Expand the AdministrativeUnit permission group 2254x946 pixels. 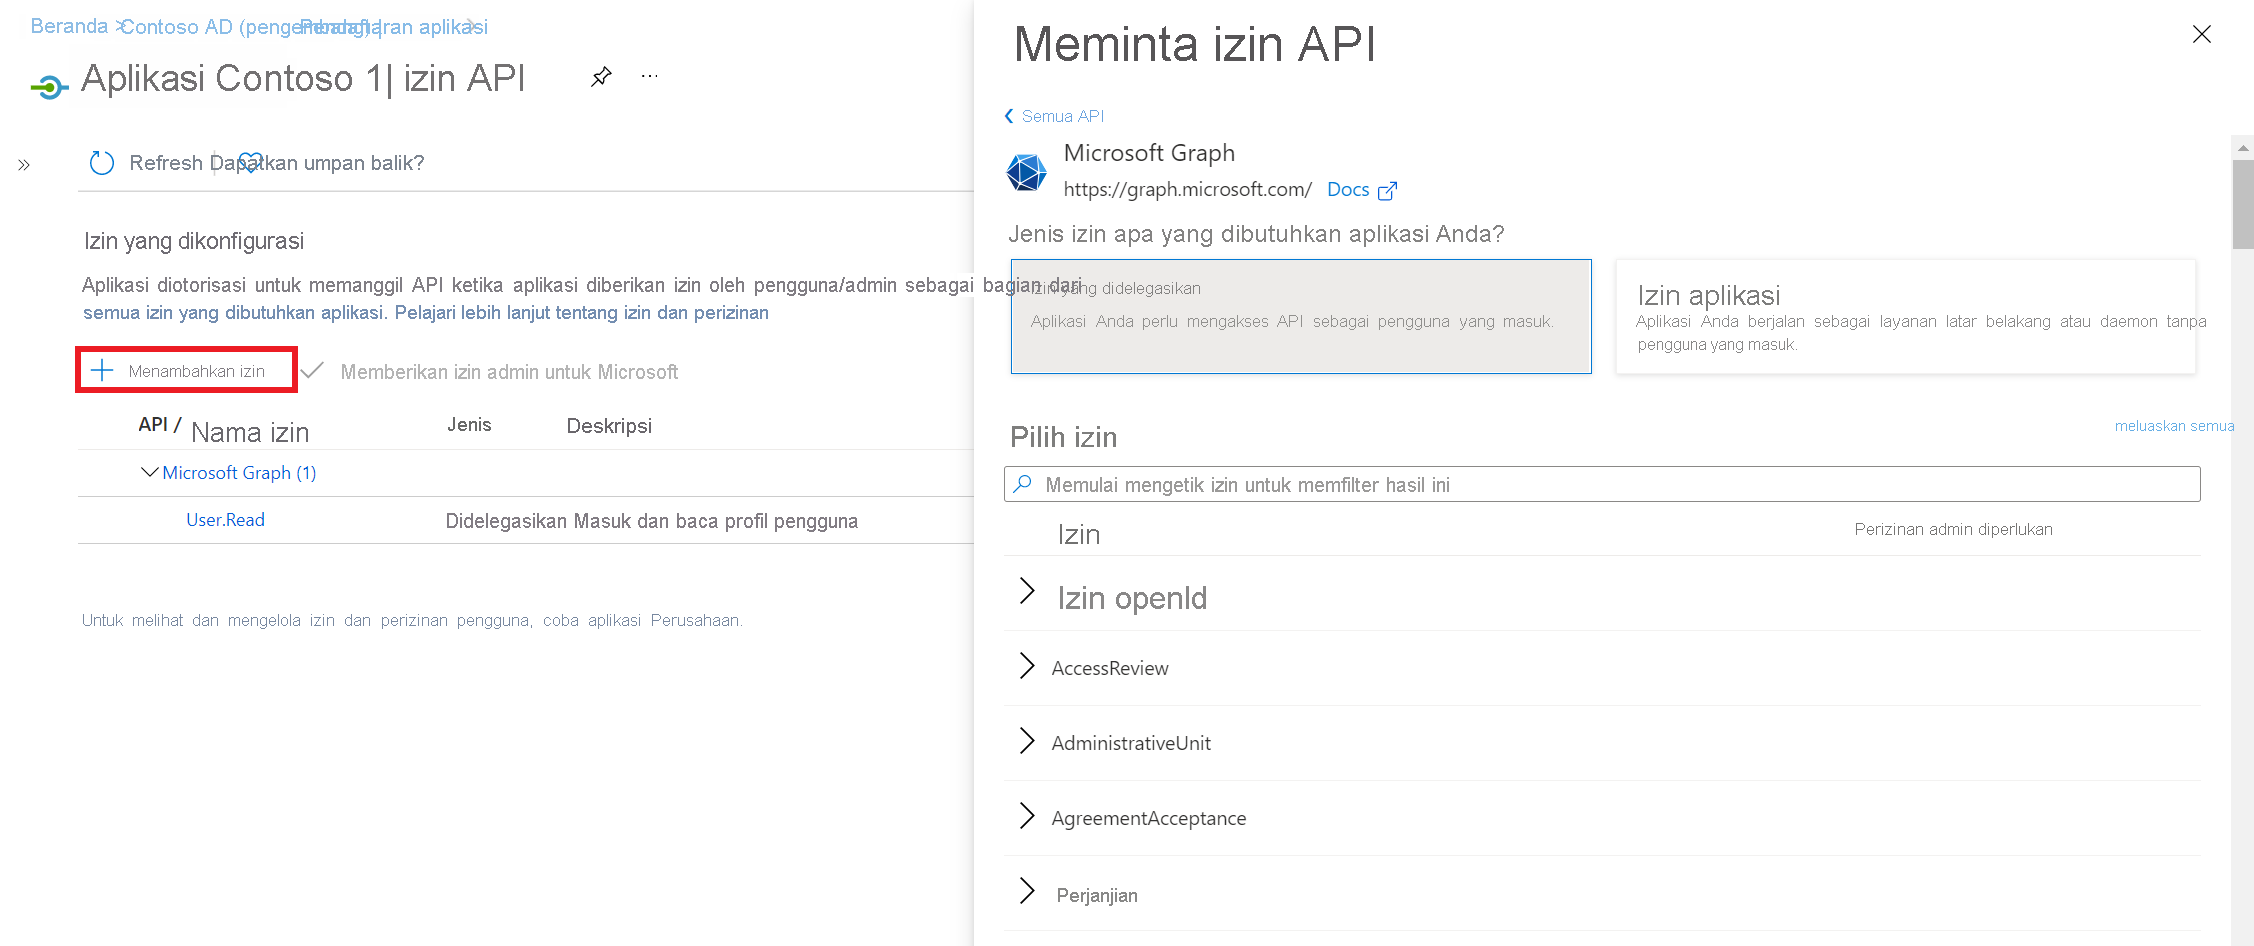coord(1027,741)
